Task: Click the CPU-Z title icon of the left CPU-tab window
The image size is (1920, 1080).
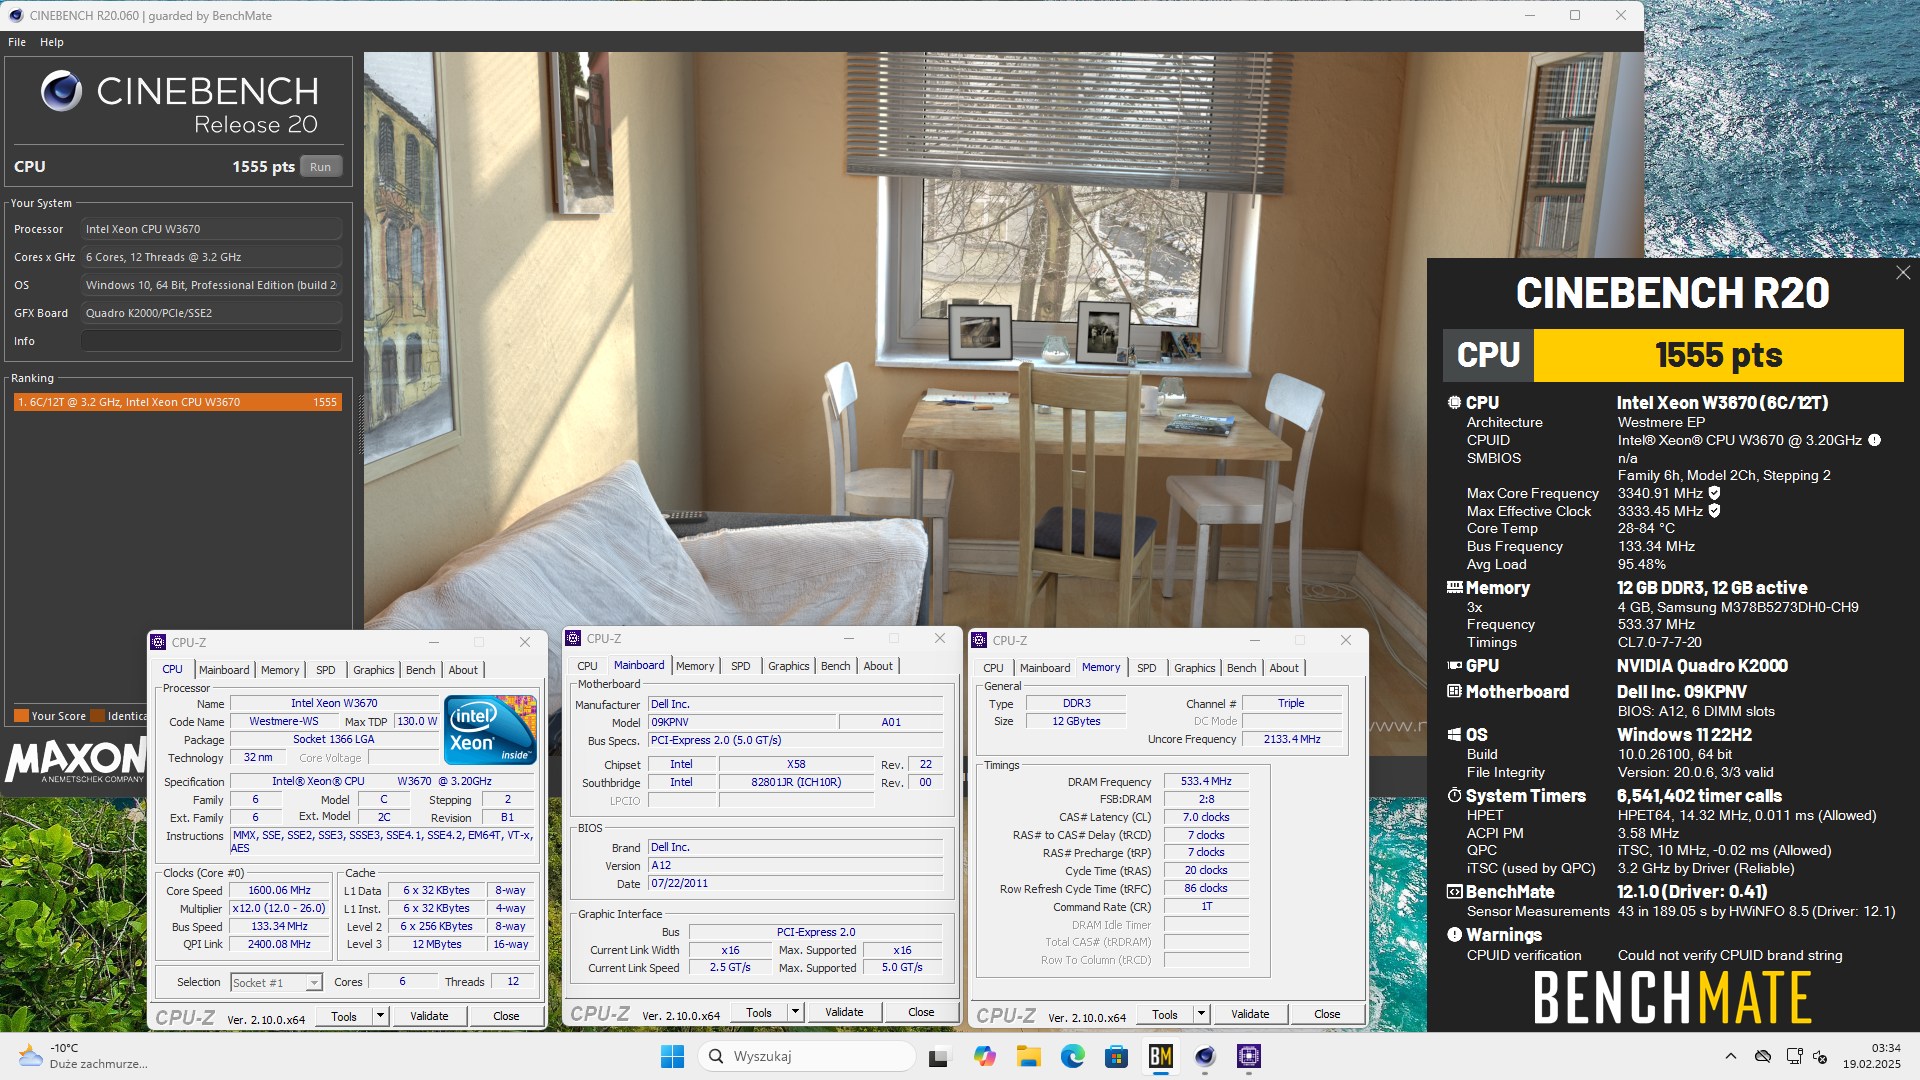Action: click(158, 642)
